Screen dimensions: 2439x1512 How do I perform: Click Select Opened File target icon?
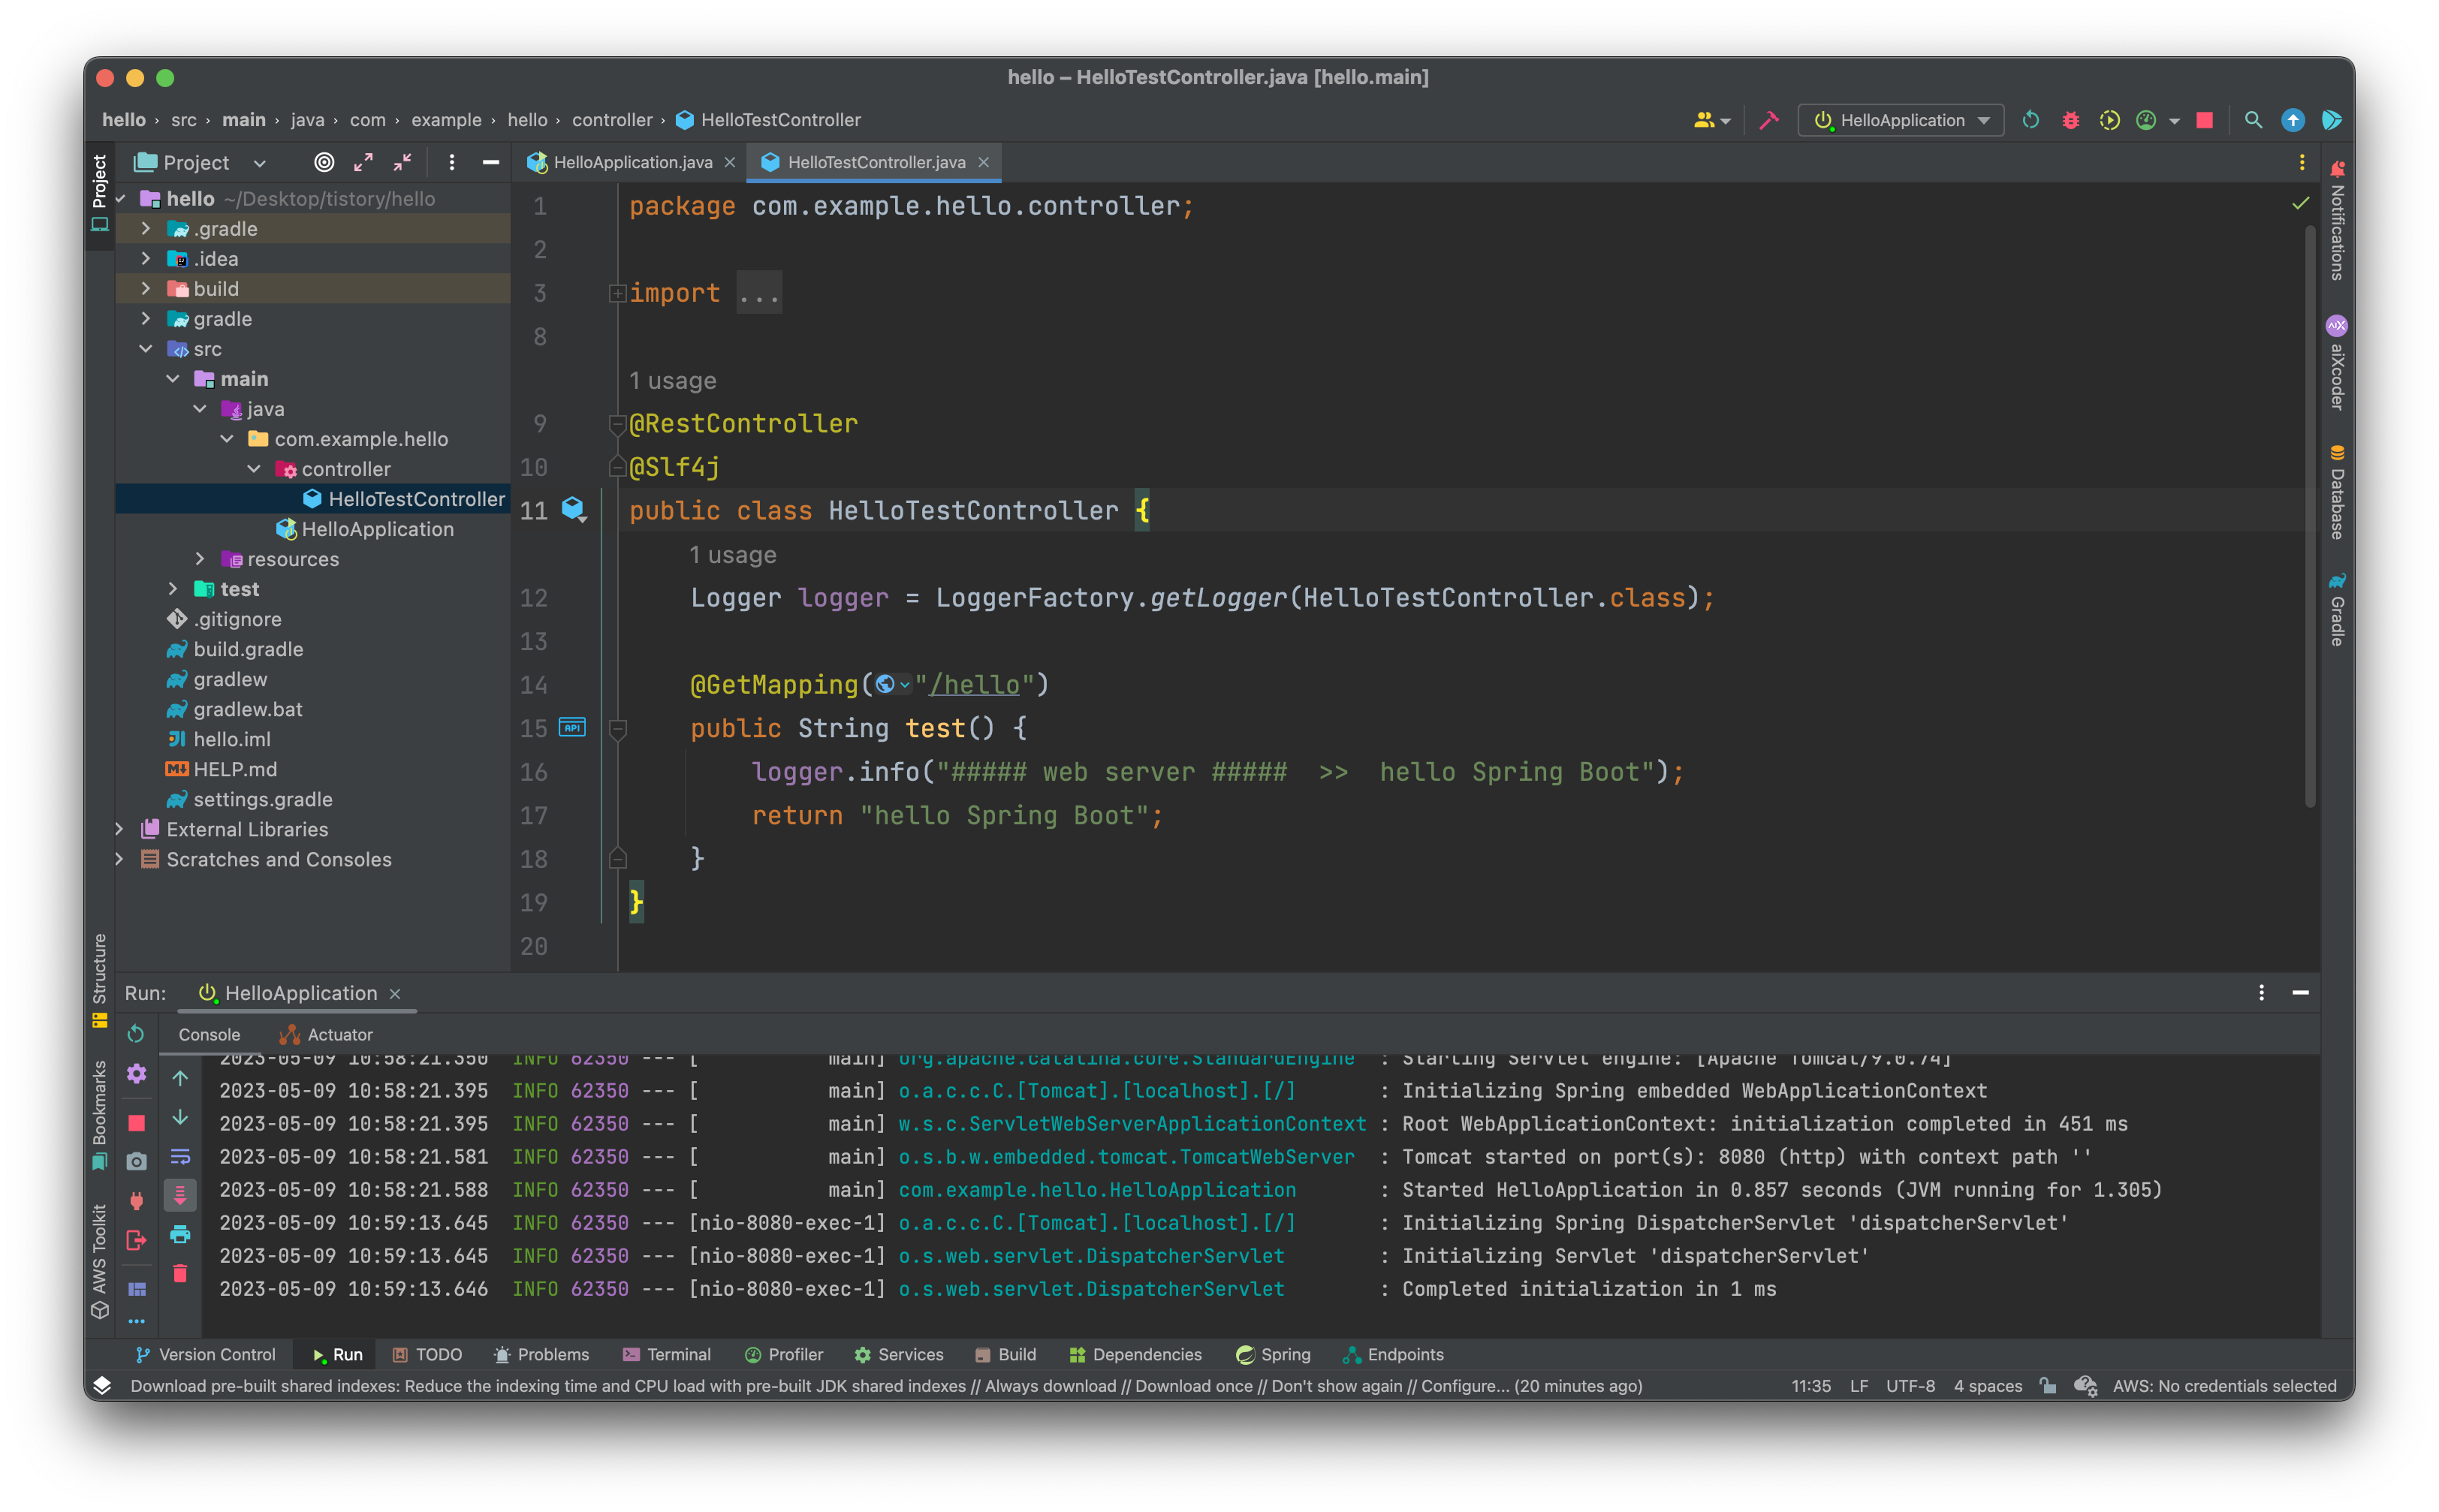click(x=324, y=162)
